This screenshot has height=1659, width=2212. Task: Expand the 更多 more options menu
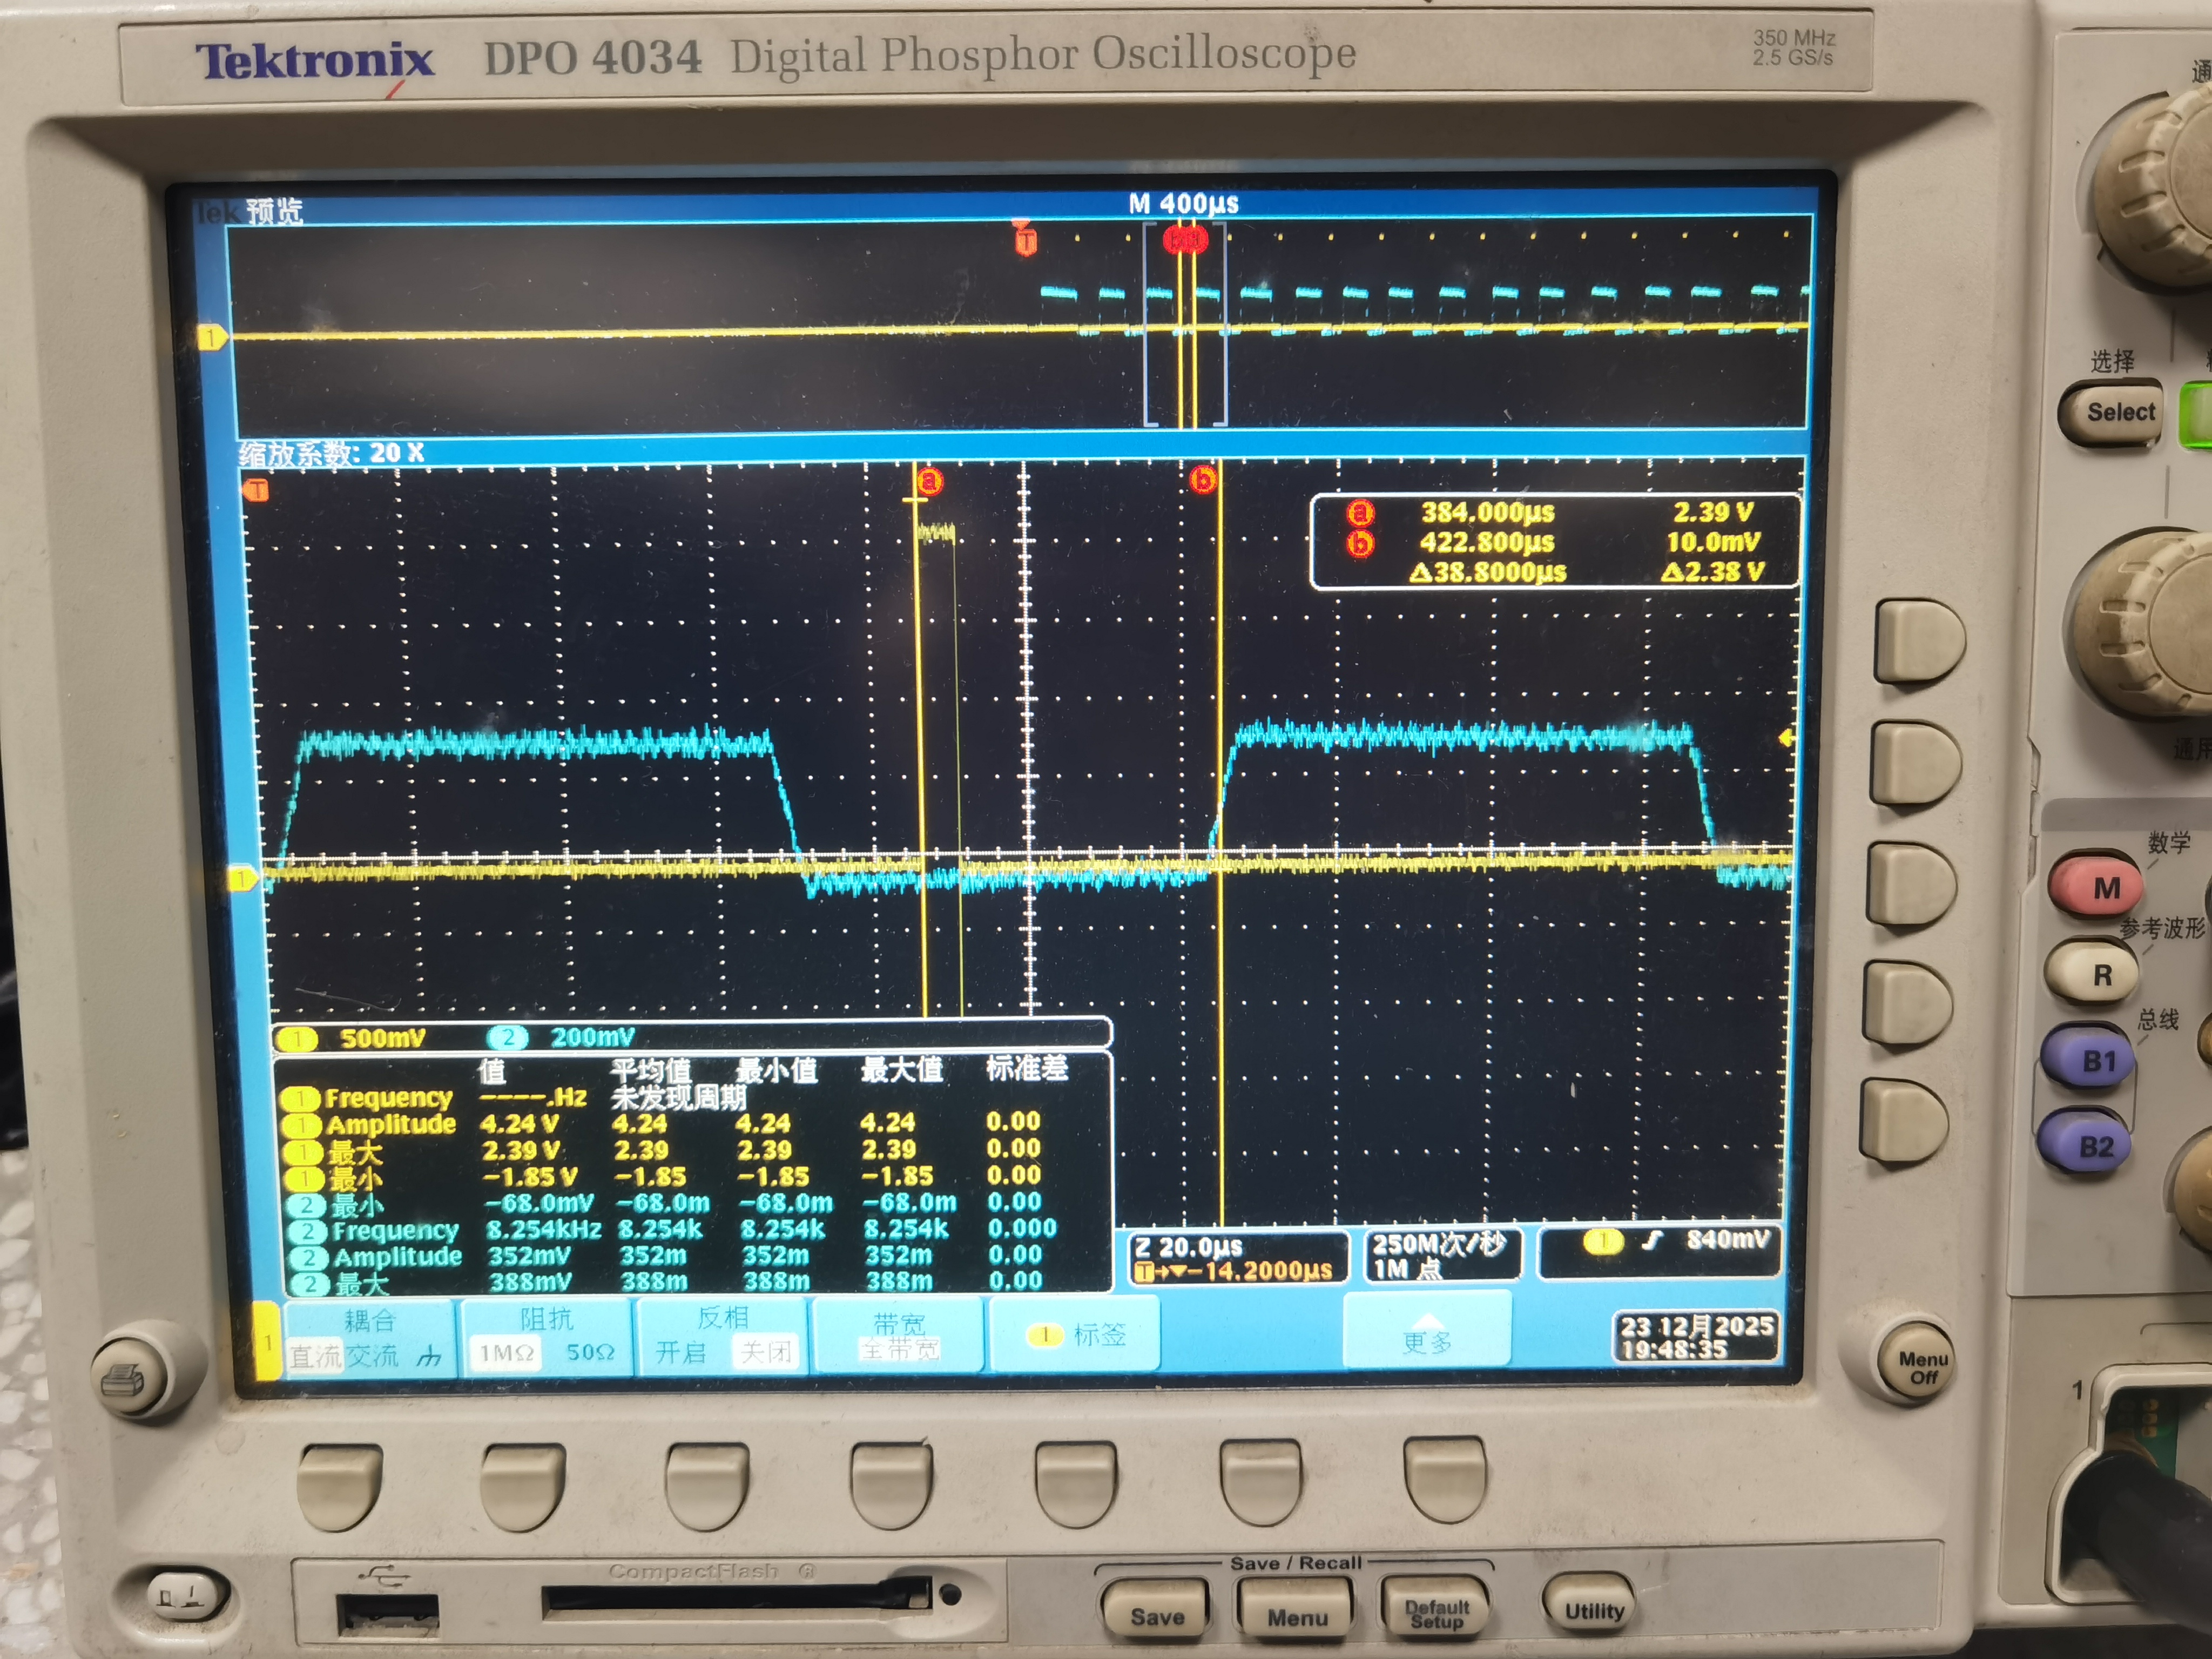pos(1426,1334)
